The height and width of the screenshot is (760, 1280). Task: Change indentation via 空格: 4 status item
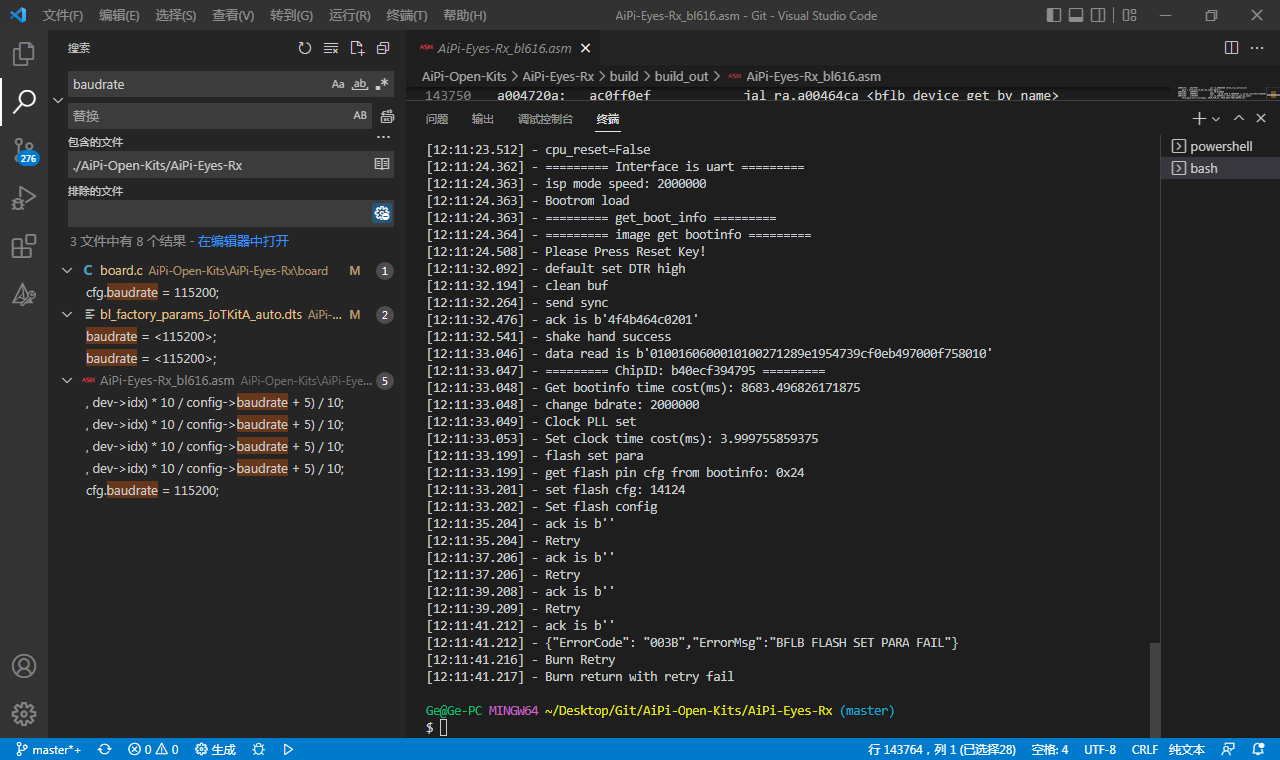click(x=1050, y=749)
